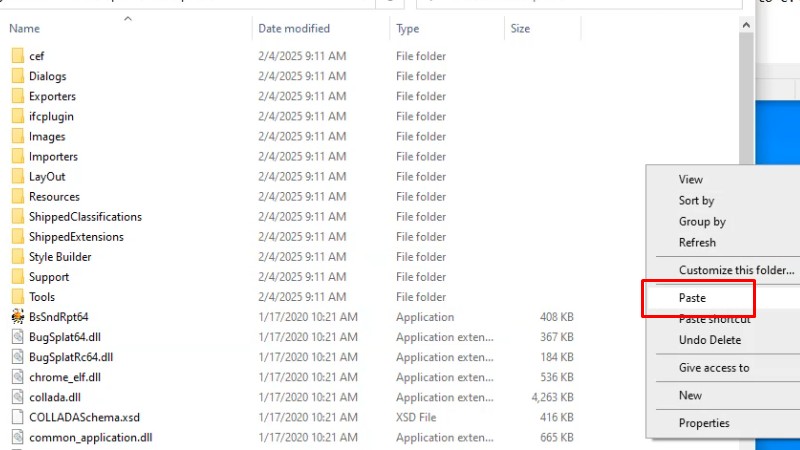Click the BsSndRpt64 application icon

(x=17, y=317)
